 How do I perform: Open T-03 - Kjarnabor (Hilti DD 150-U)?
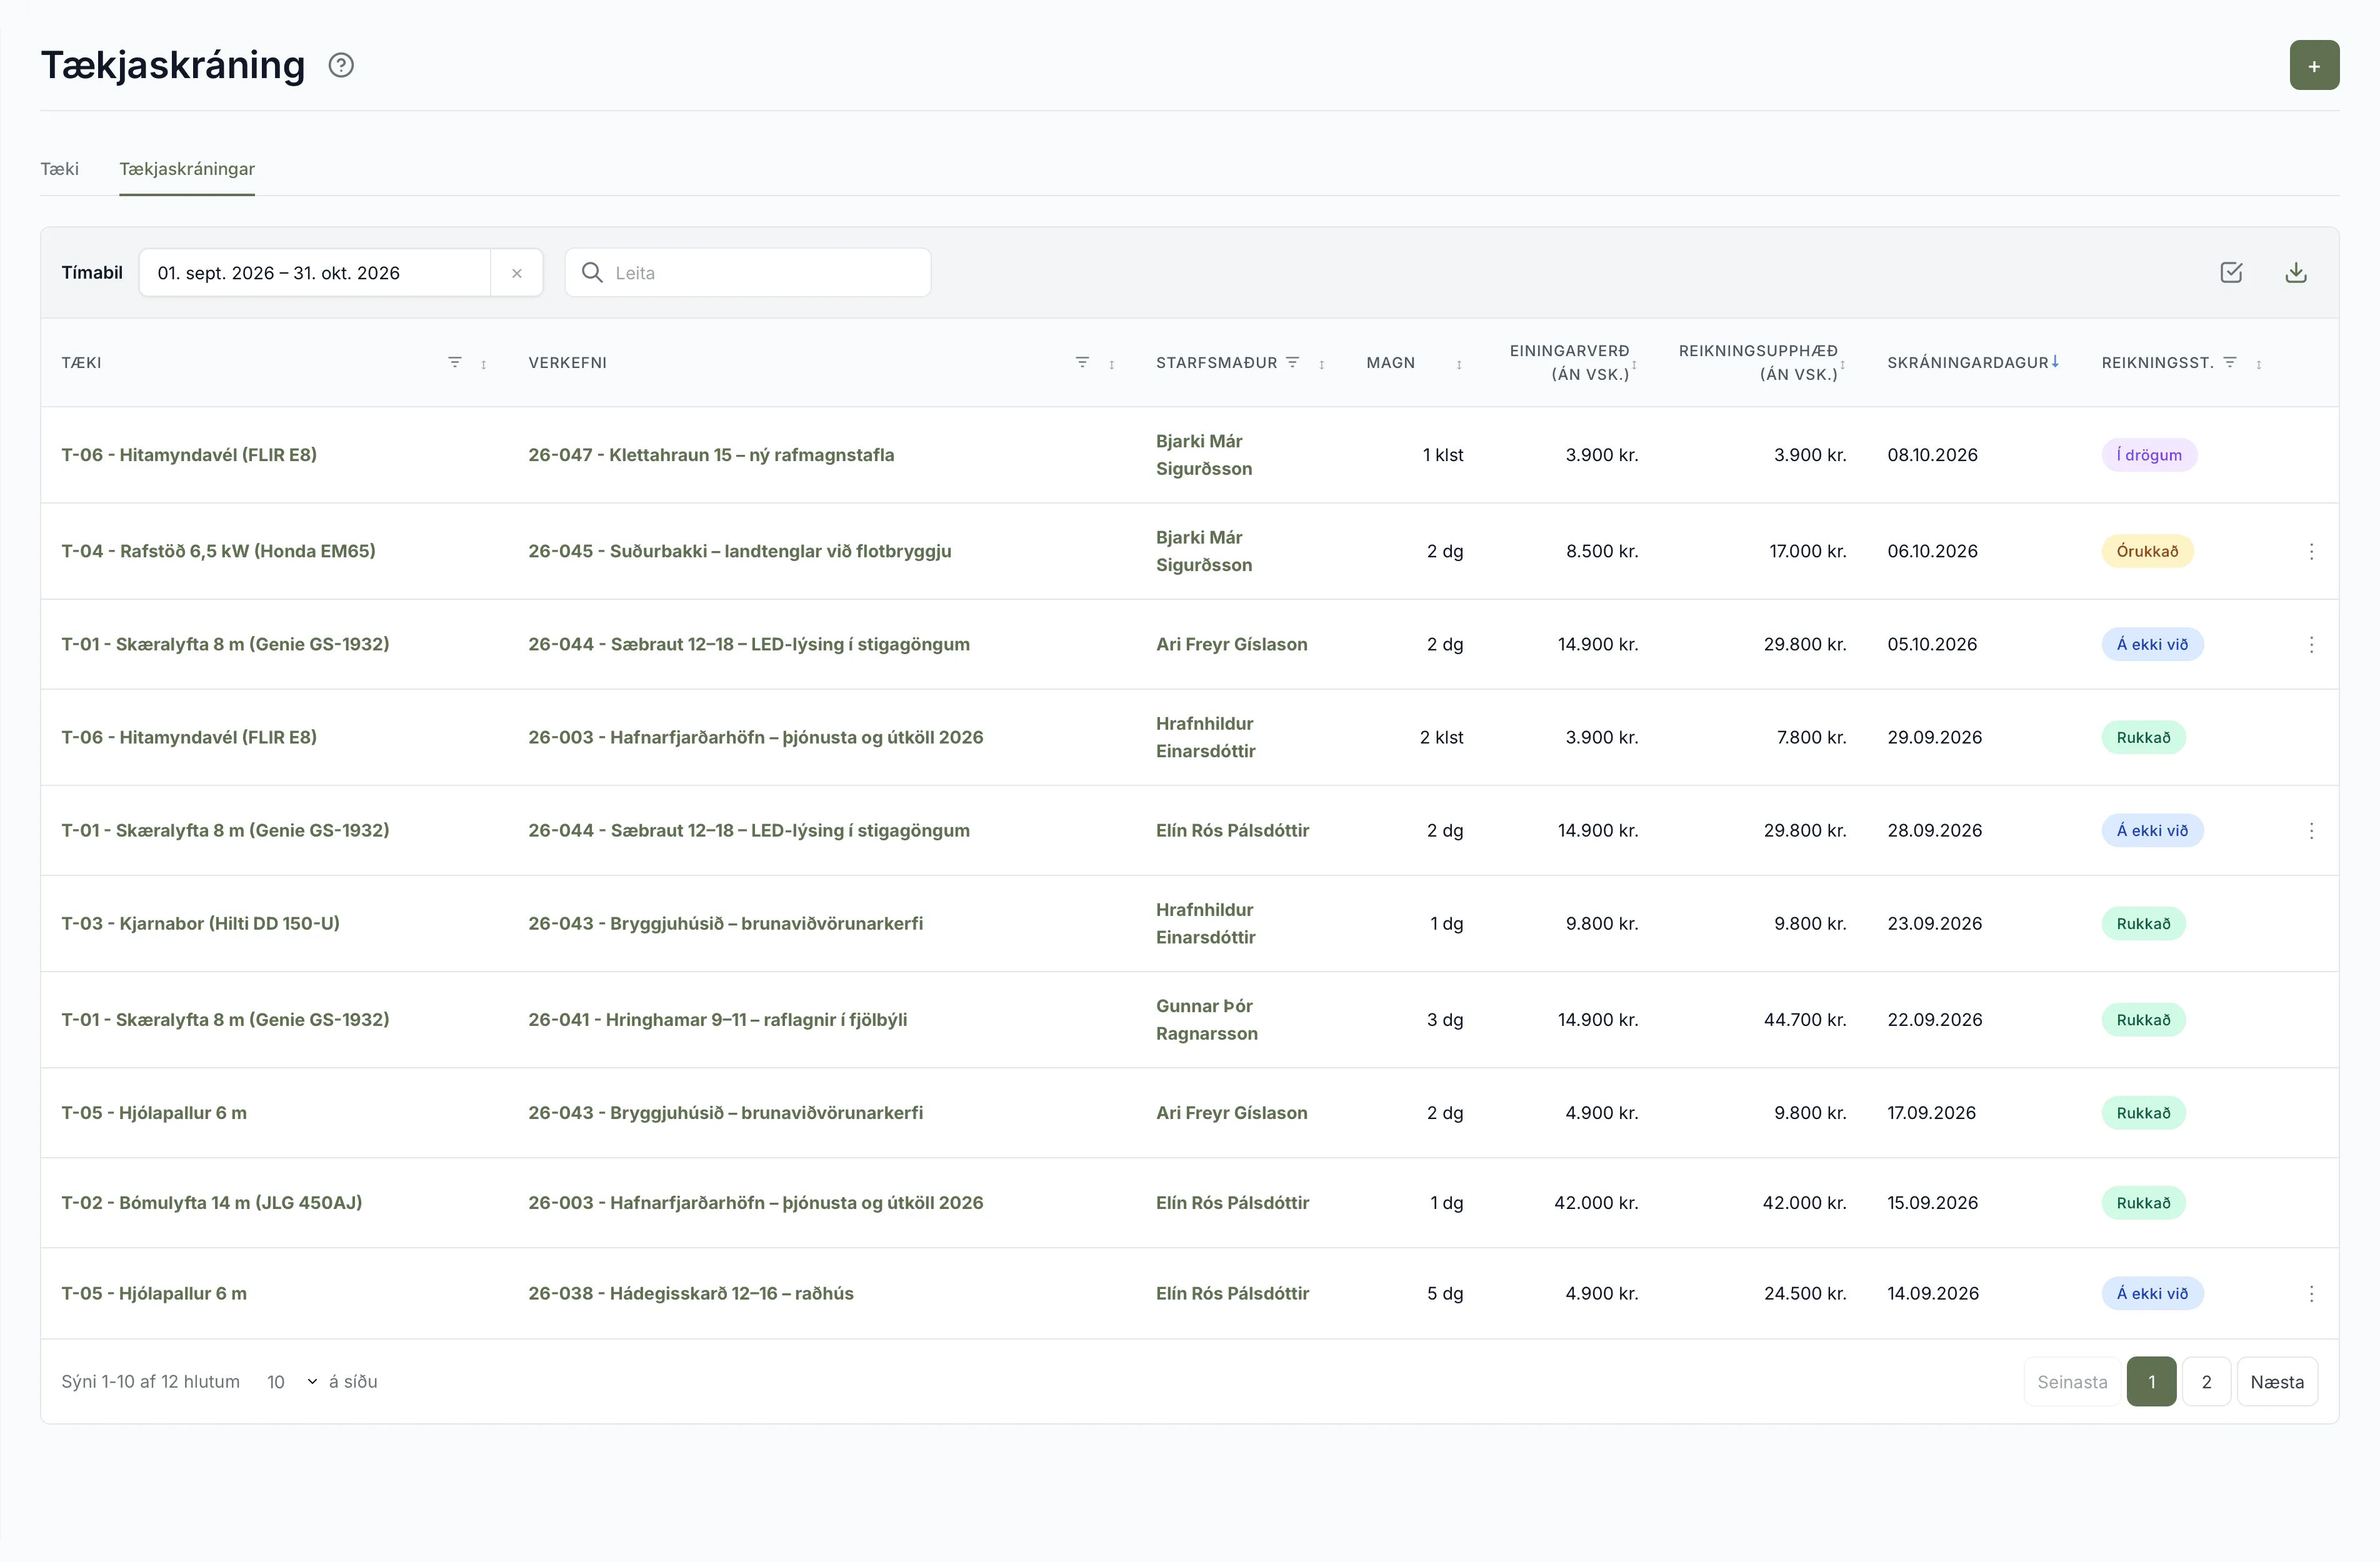200,923
